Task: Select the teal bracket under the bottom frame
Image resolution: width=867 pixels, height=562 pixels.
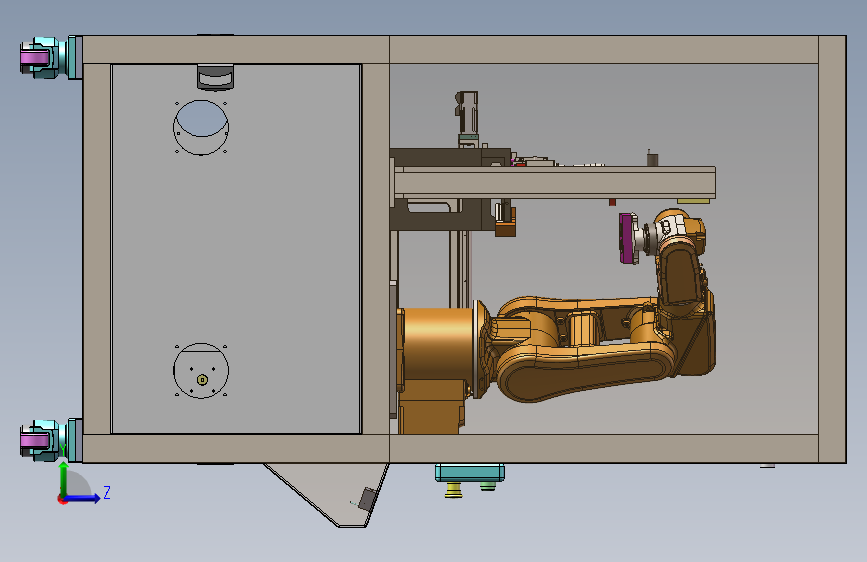Action: pos(469,473)
